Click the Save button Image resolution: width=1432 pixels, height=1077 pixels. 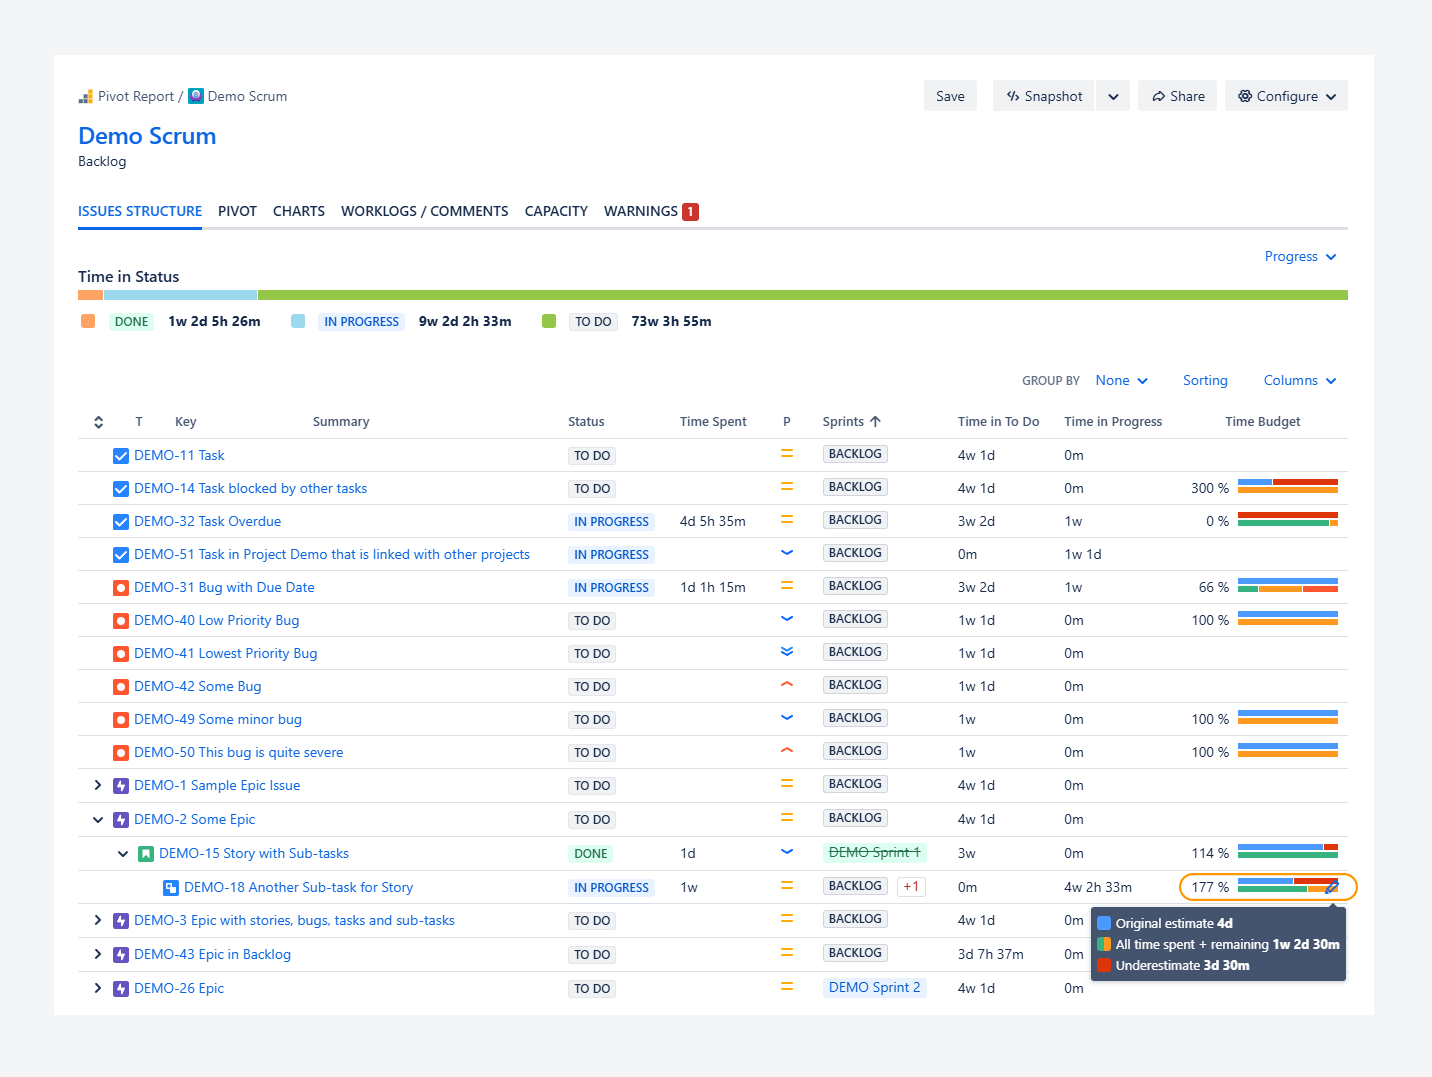pyautogui.click(x=950, y=96)
